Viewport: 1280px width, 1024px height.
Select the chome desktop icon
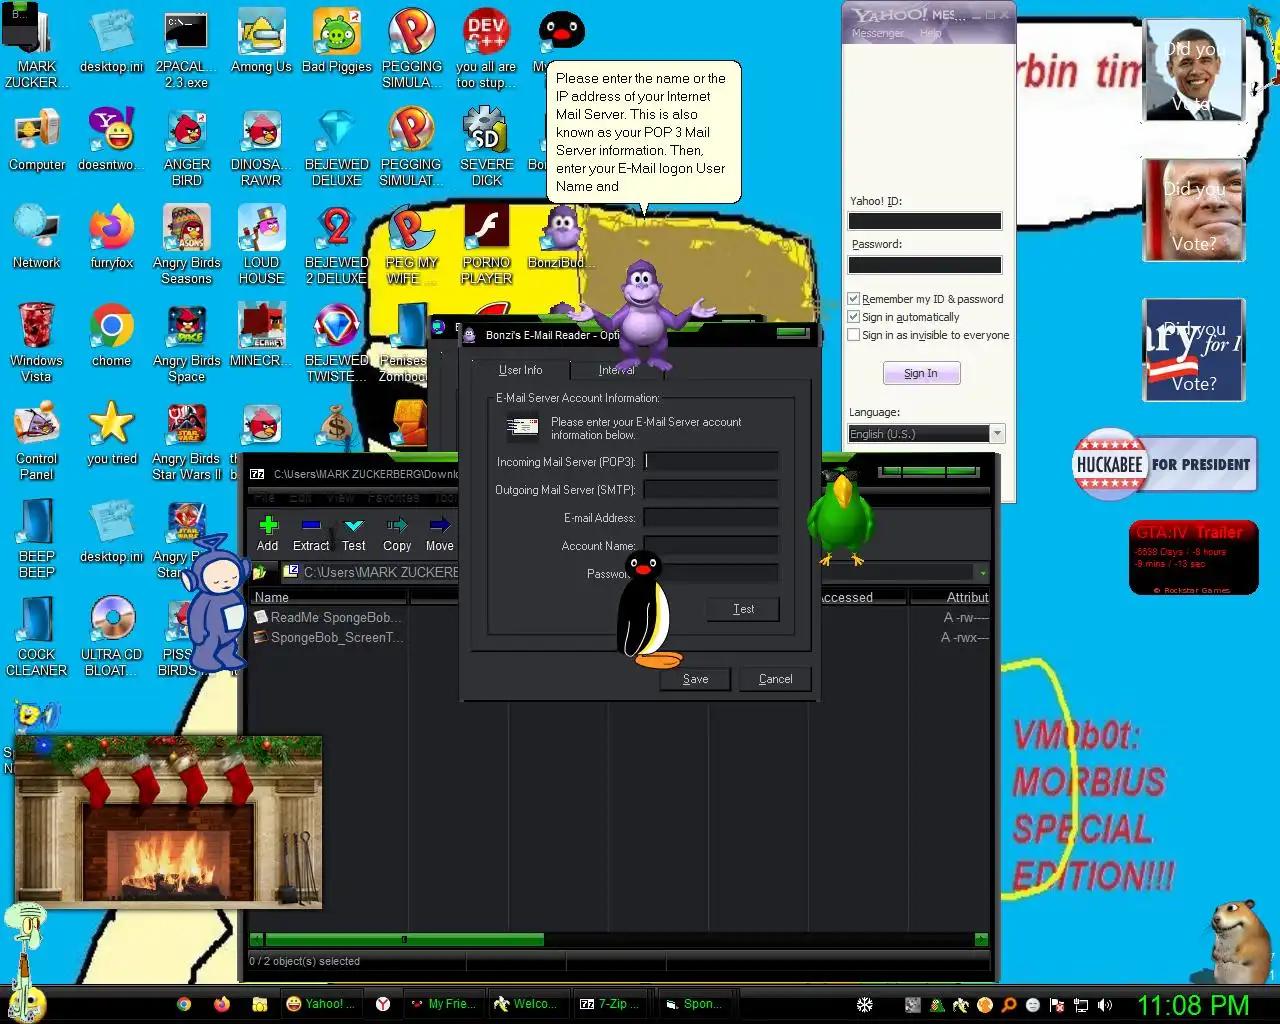(x=112, y=336)
